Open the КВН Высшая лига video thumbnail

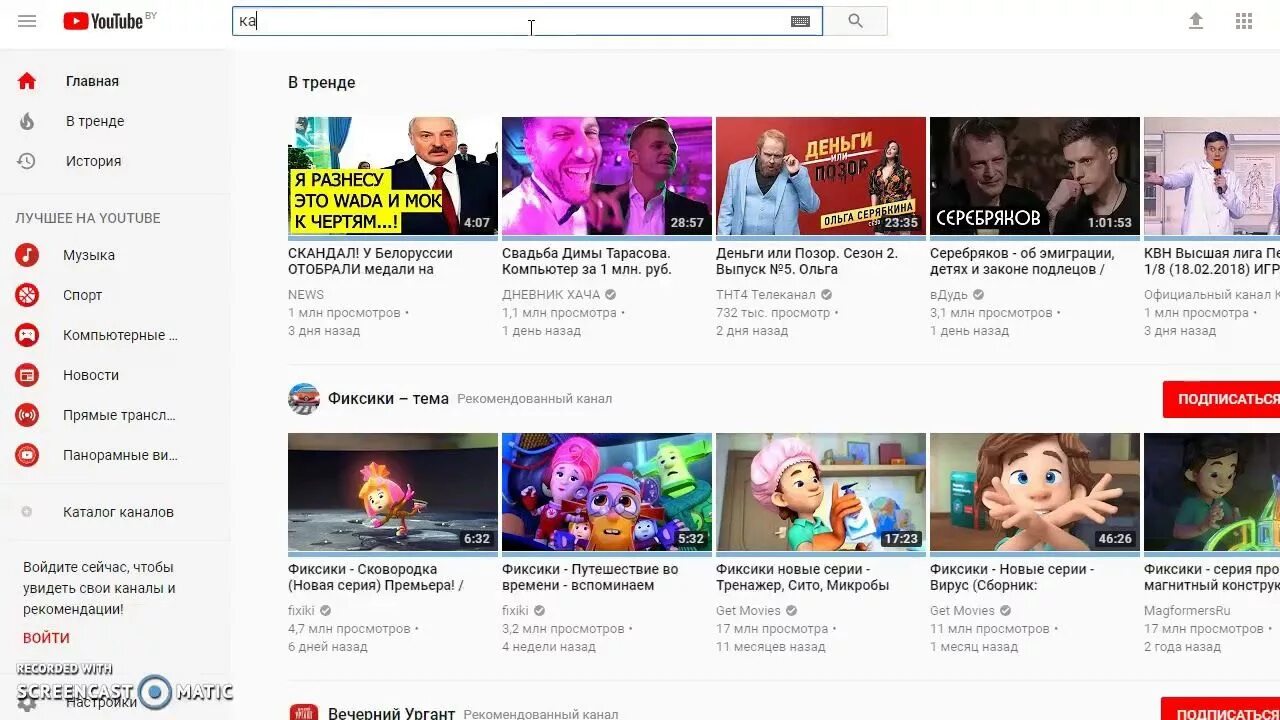click(1212, 176)
